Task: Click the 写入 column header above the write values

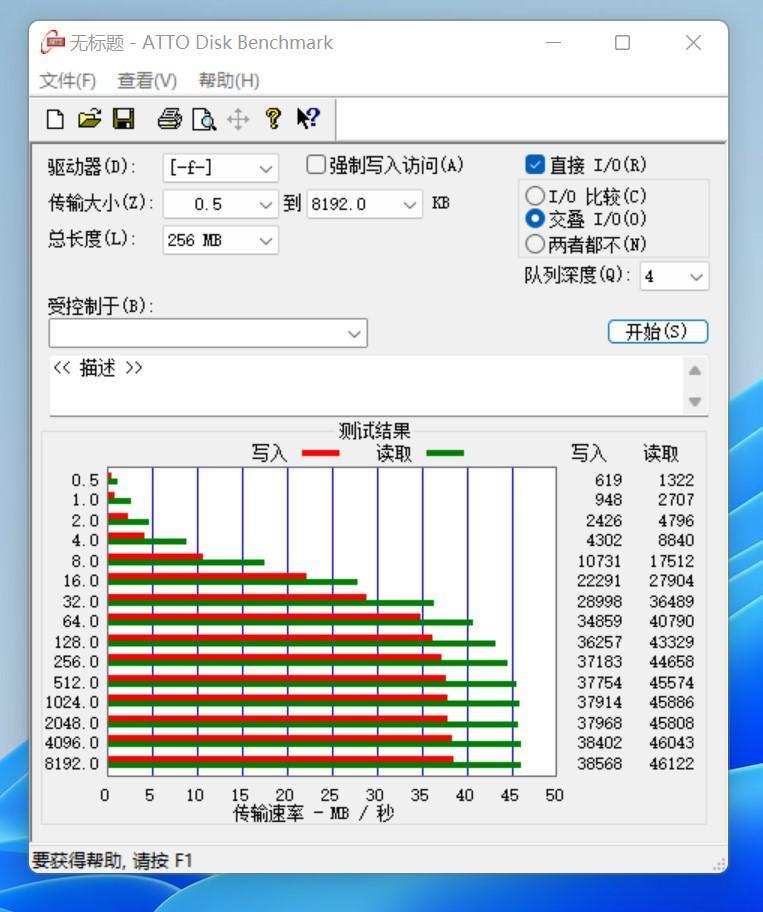Action: click(589, 454)
